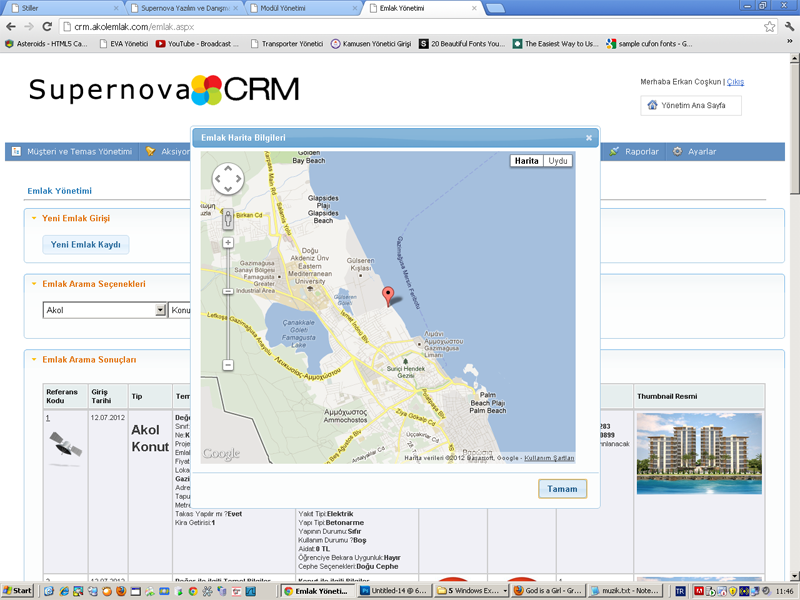Open the Raporlar menu
This screenshot has height=600, width=800.
click(x=634, y=152)
